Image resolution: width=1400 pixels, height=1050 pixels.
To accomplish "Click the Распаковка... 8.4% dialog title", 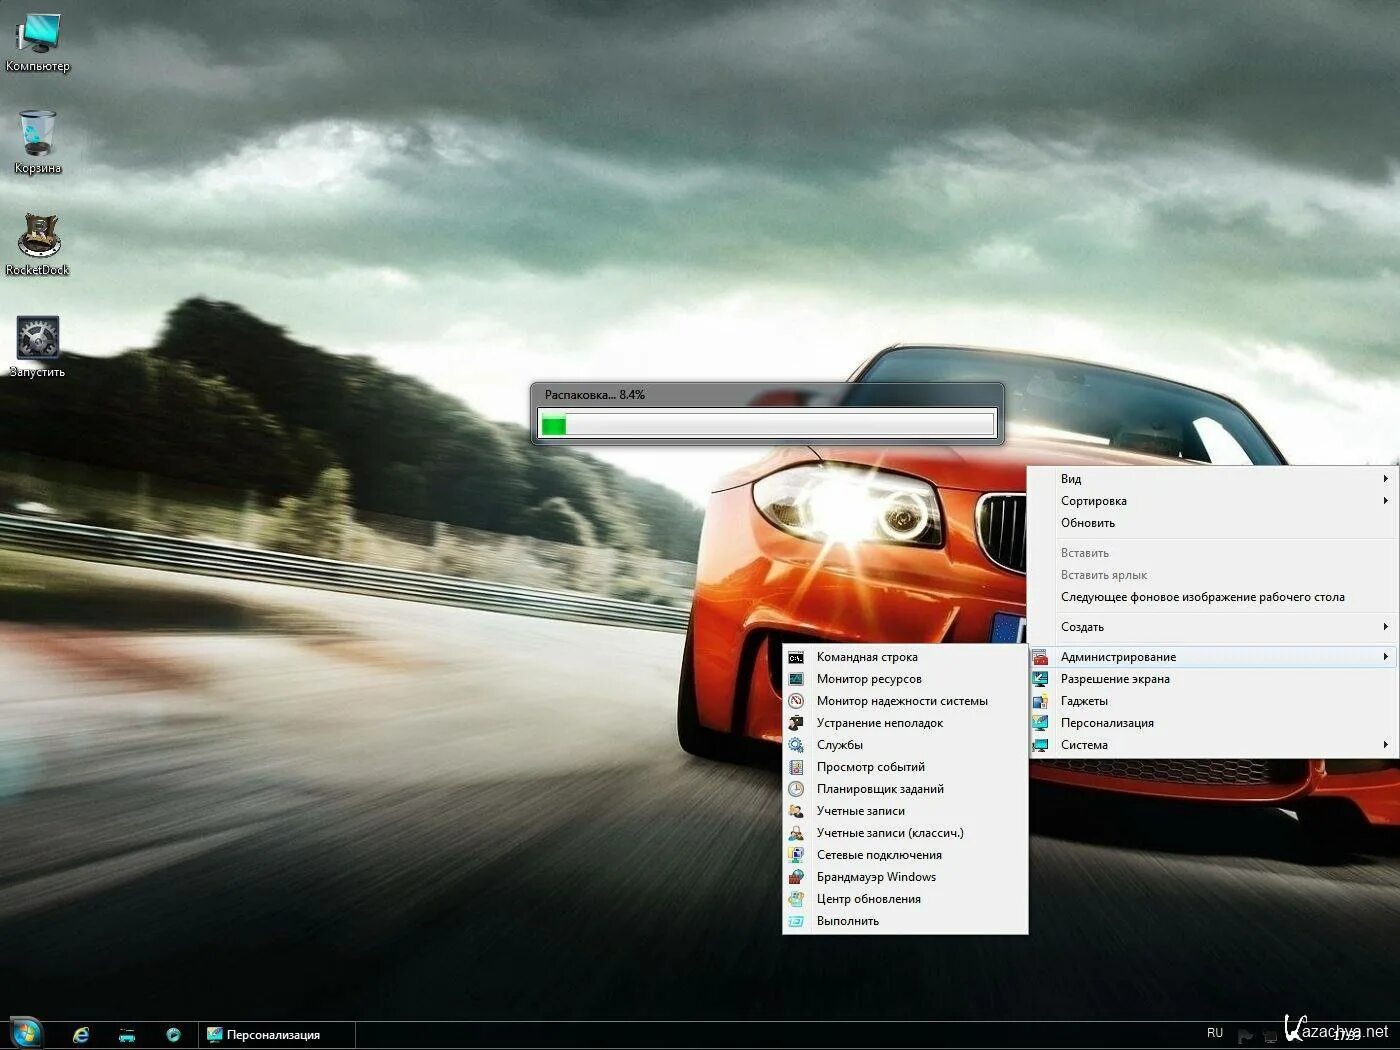I will tap(595, 395).
